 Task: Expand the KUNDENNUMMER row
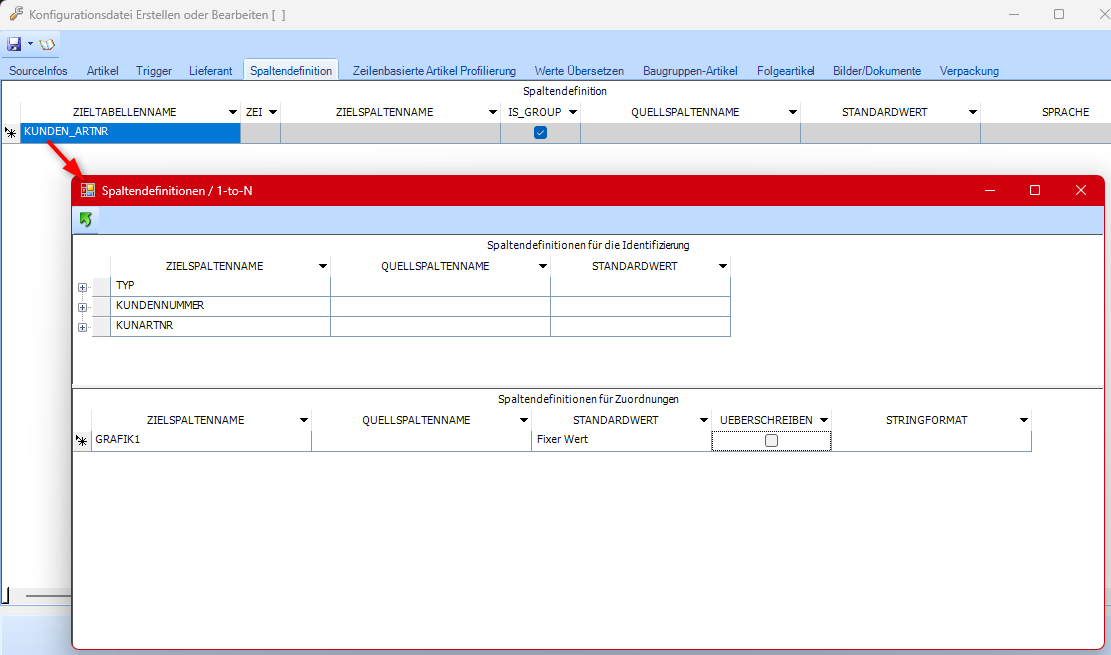82,307
